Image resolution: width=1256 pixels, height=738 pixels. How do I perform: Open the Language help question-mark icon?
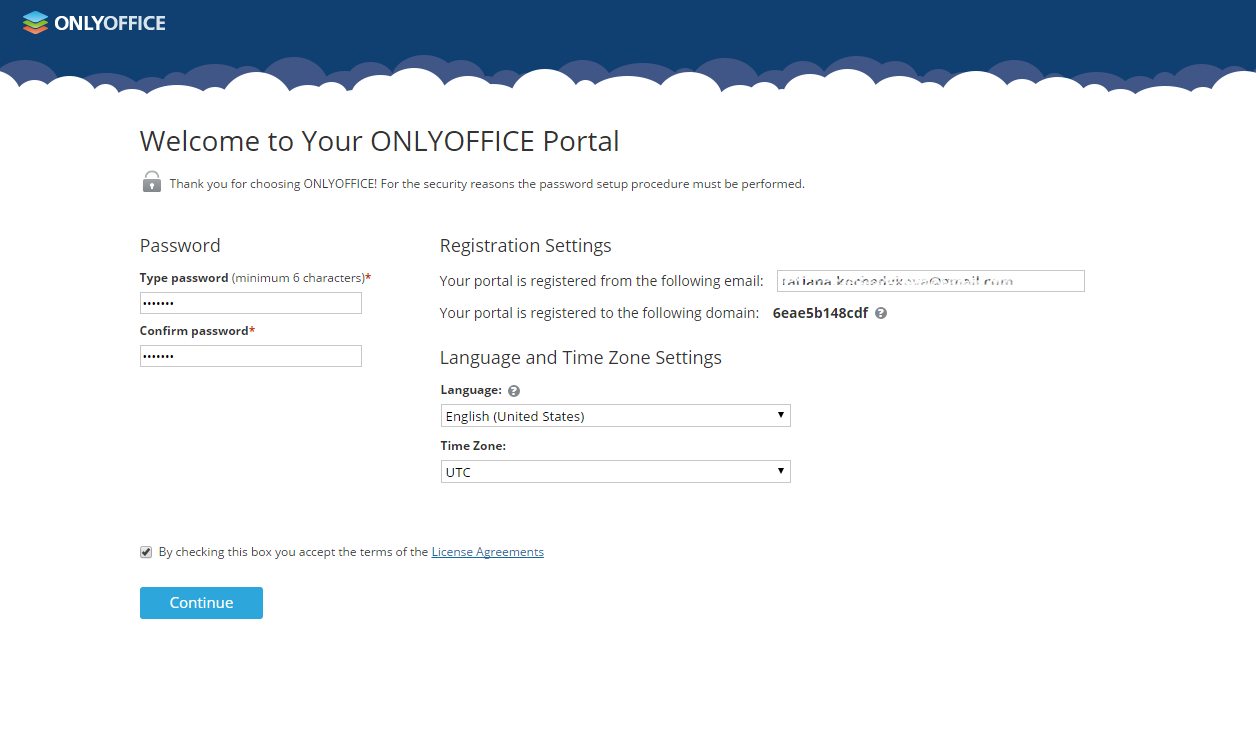[x=514, y=391]
